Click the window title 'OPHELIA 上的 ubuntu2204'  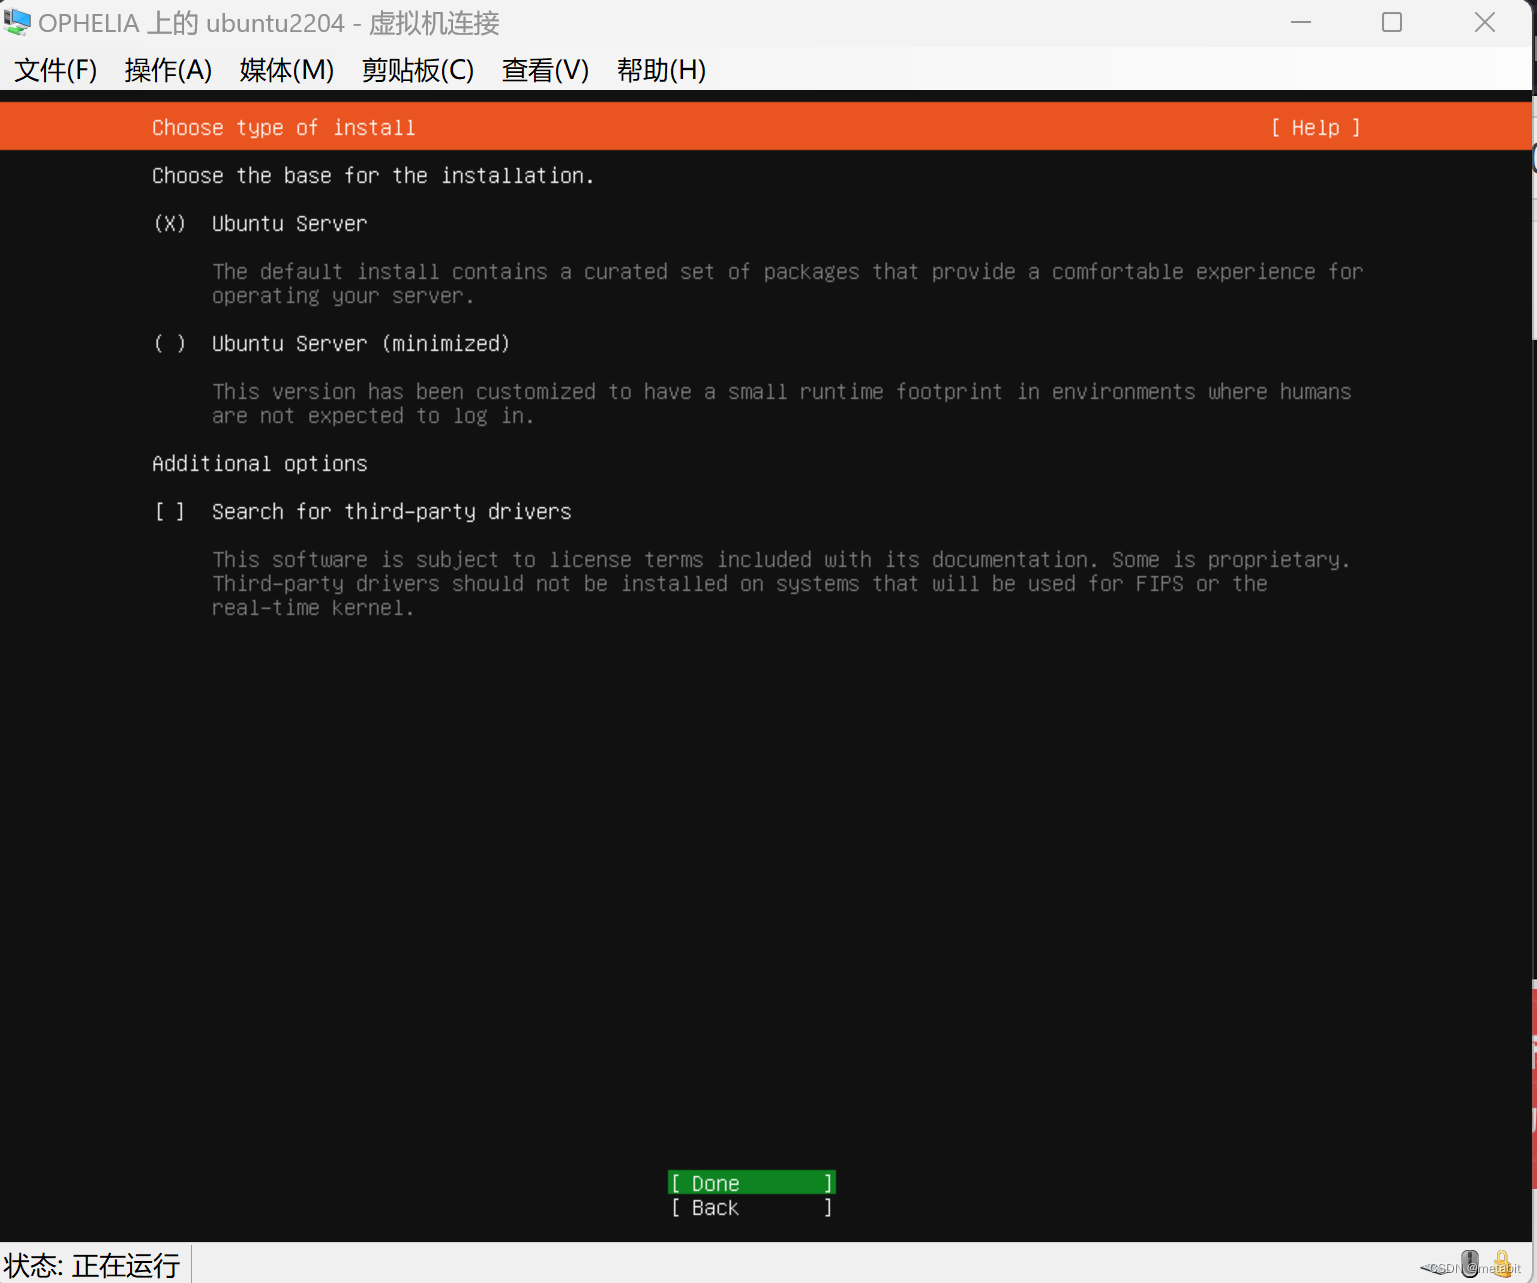[269, 22]
